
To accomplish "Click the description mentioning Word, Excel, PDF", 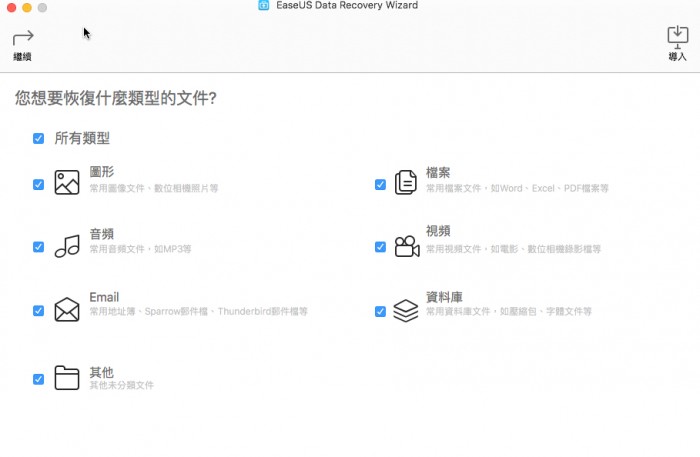I will (517, 188).
